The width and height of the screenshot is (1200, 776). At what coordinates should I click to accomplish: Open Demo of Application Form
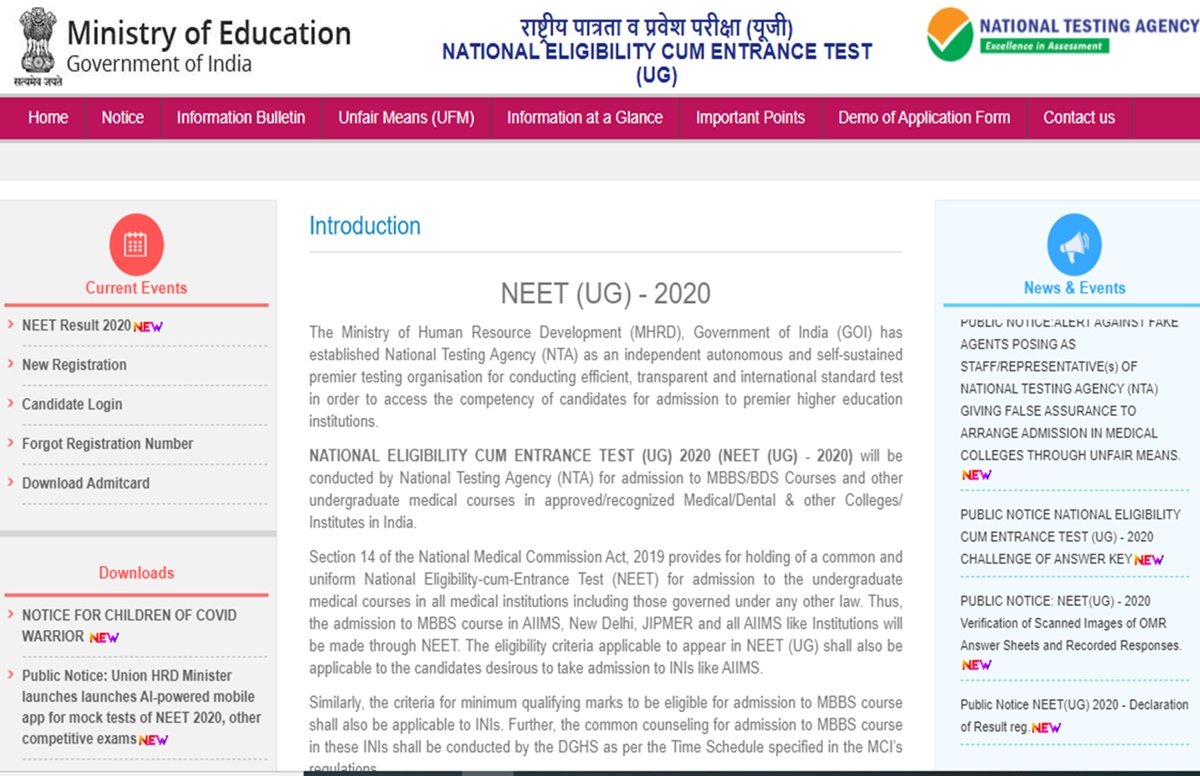coord(924,117)
